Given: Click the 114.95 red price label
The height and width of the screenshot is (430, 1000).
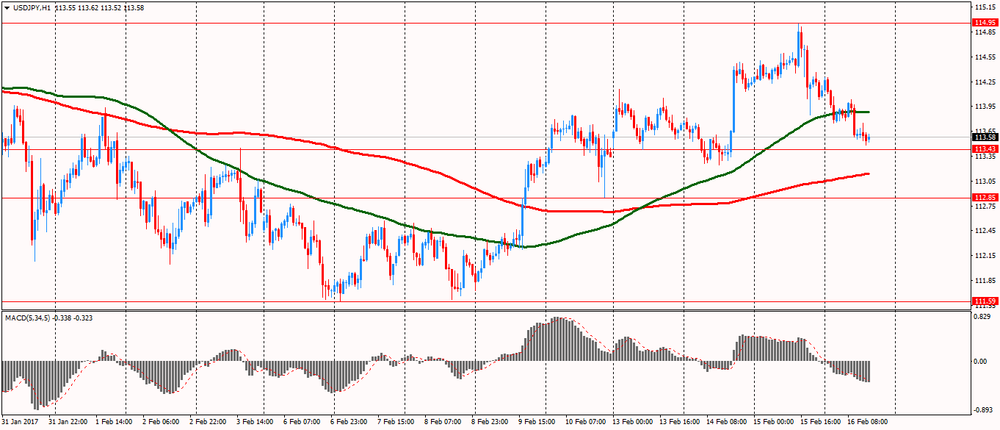Looking at the screenshot, I should (x=983, y=22).
